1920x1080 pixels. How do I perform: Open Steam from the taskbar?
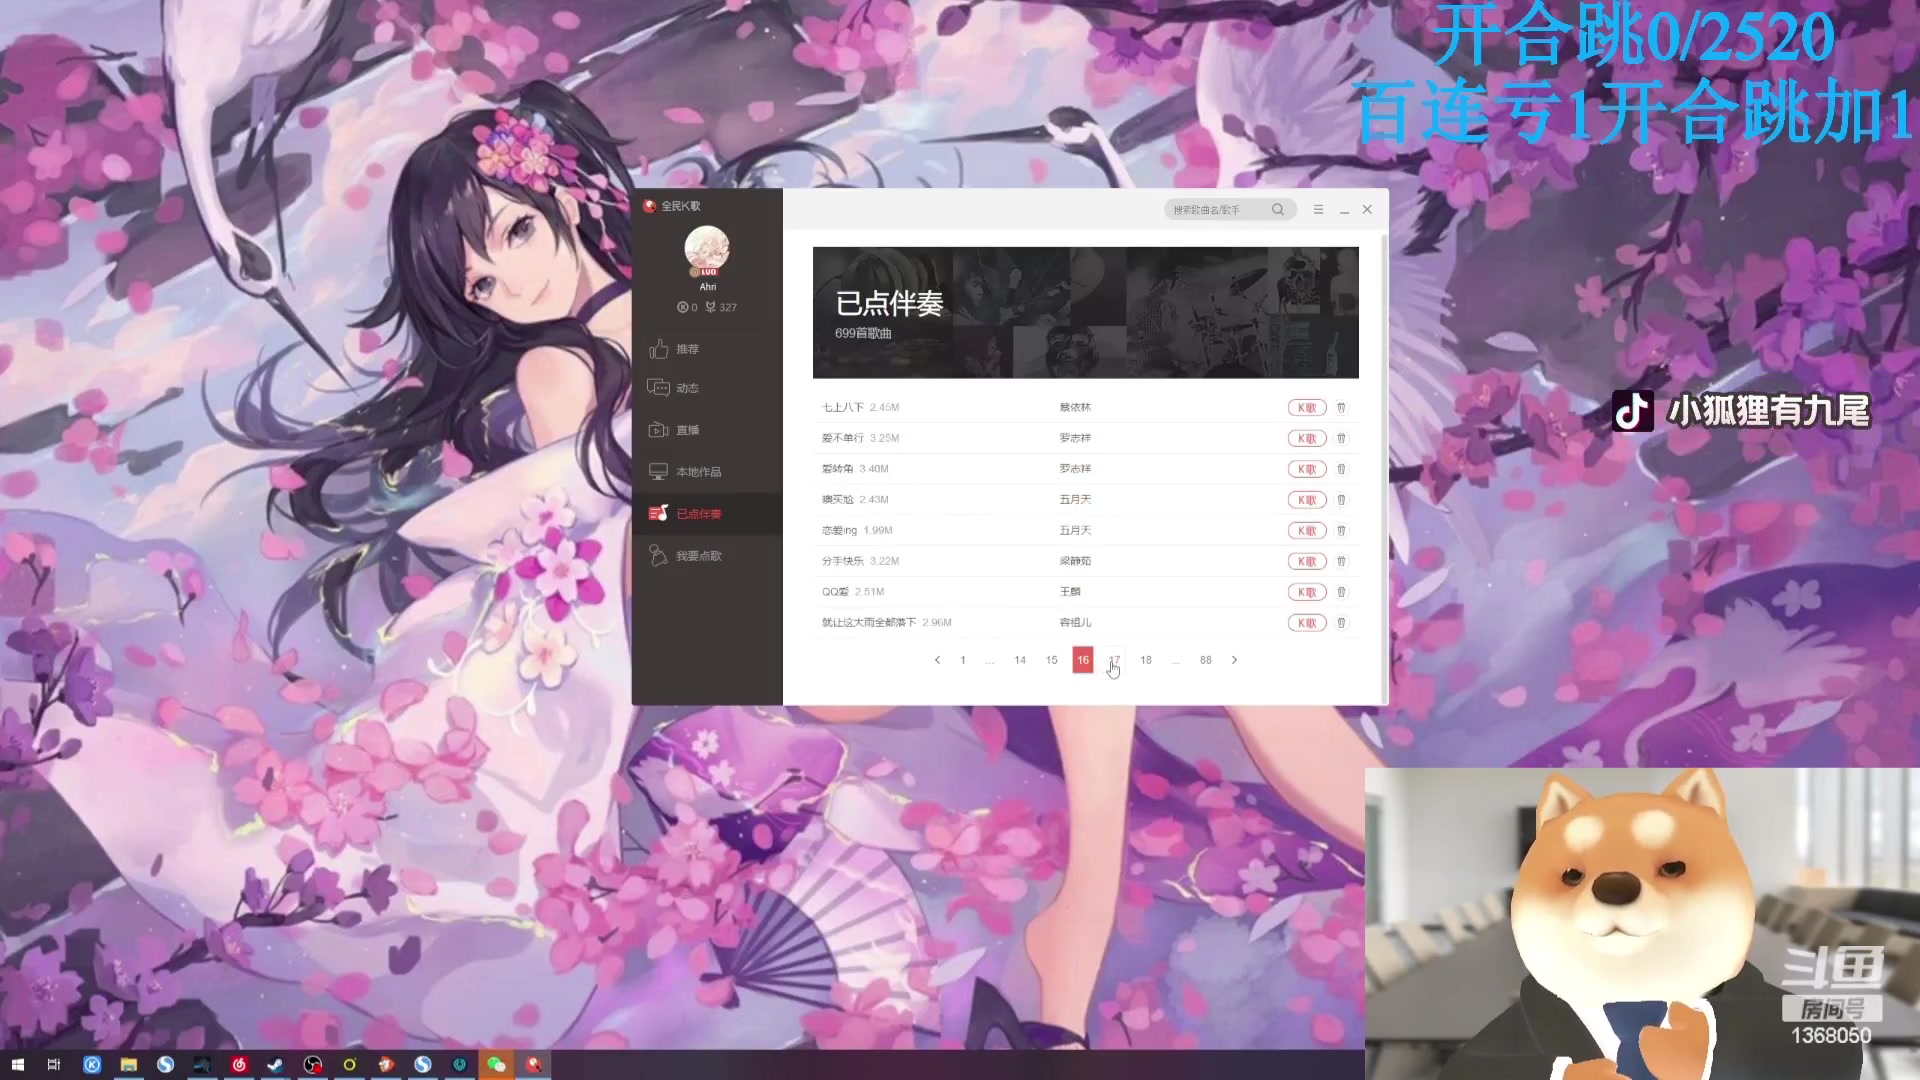point(275,1065)
